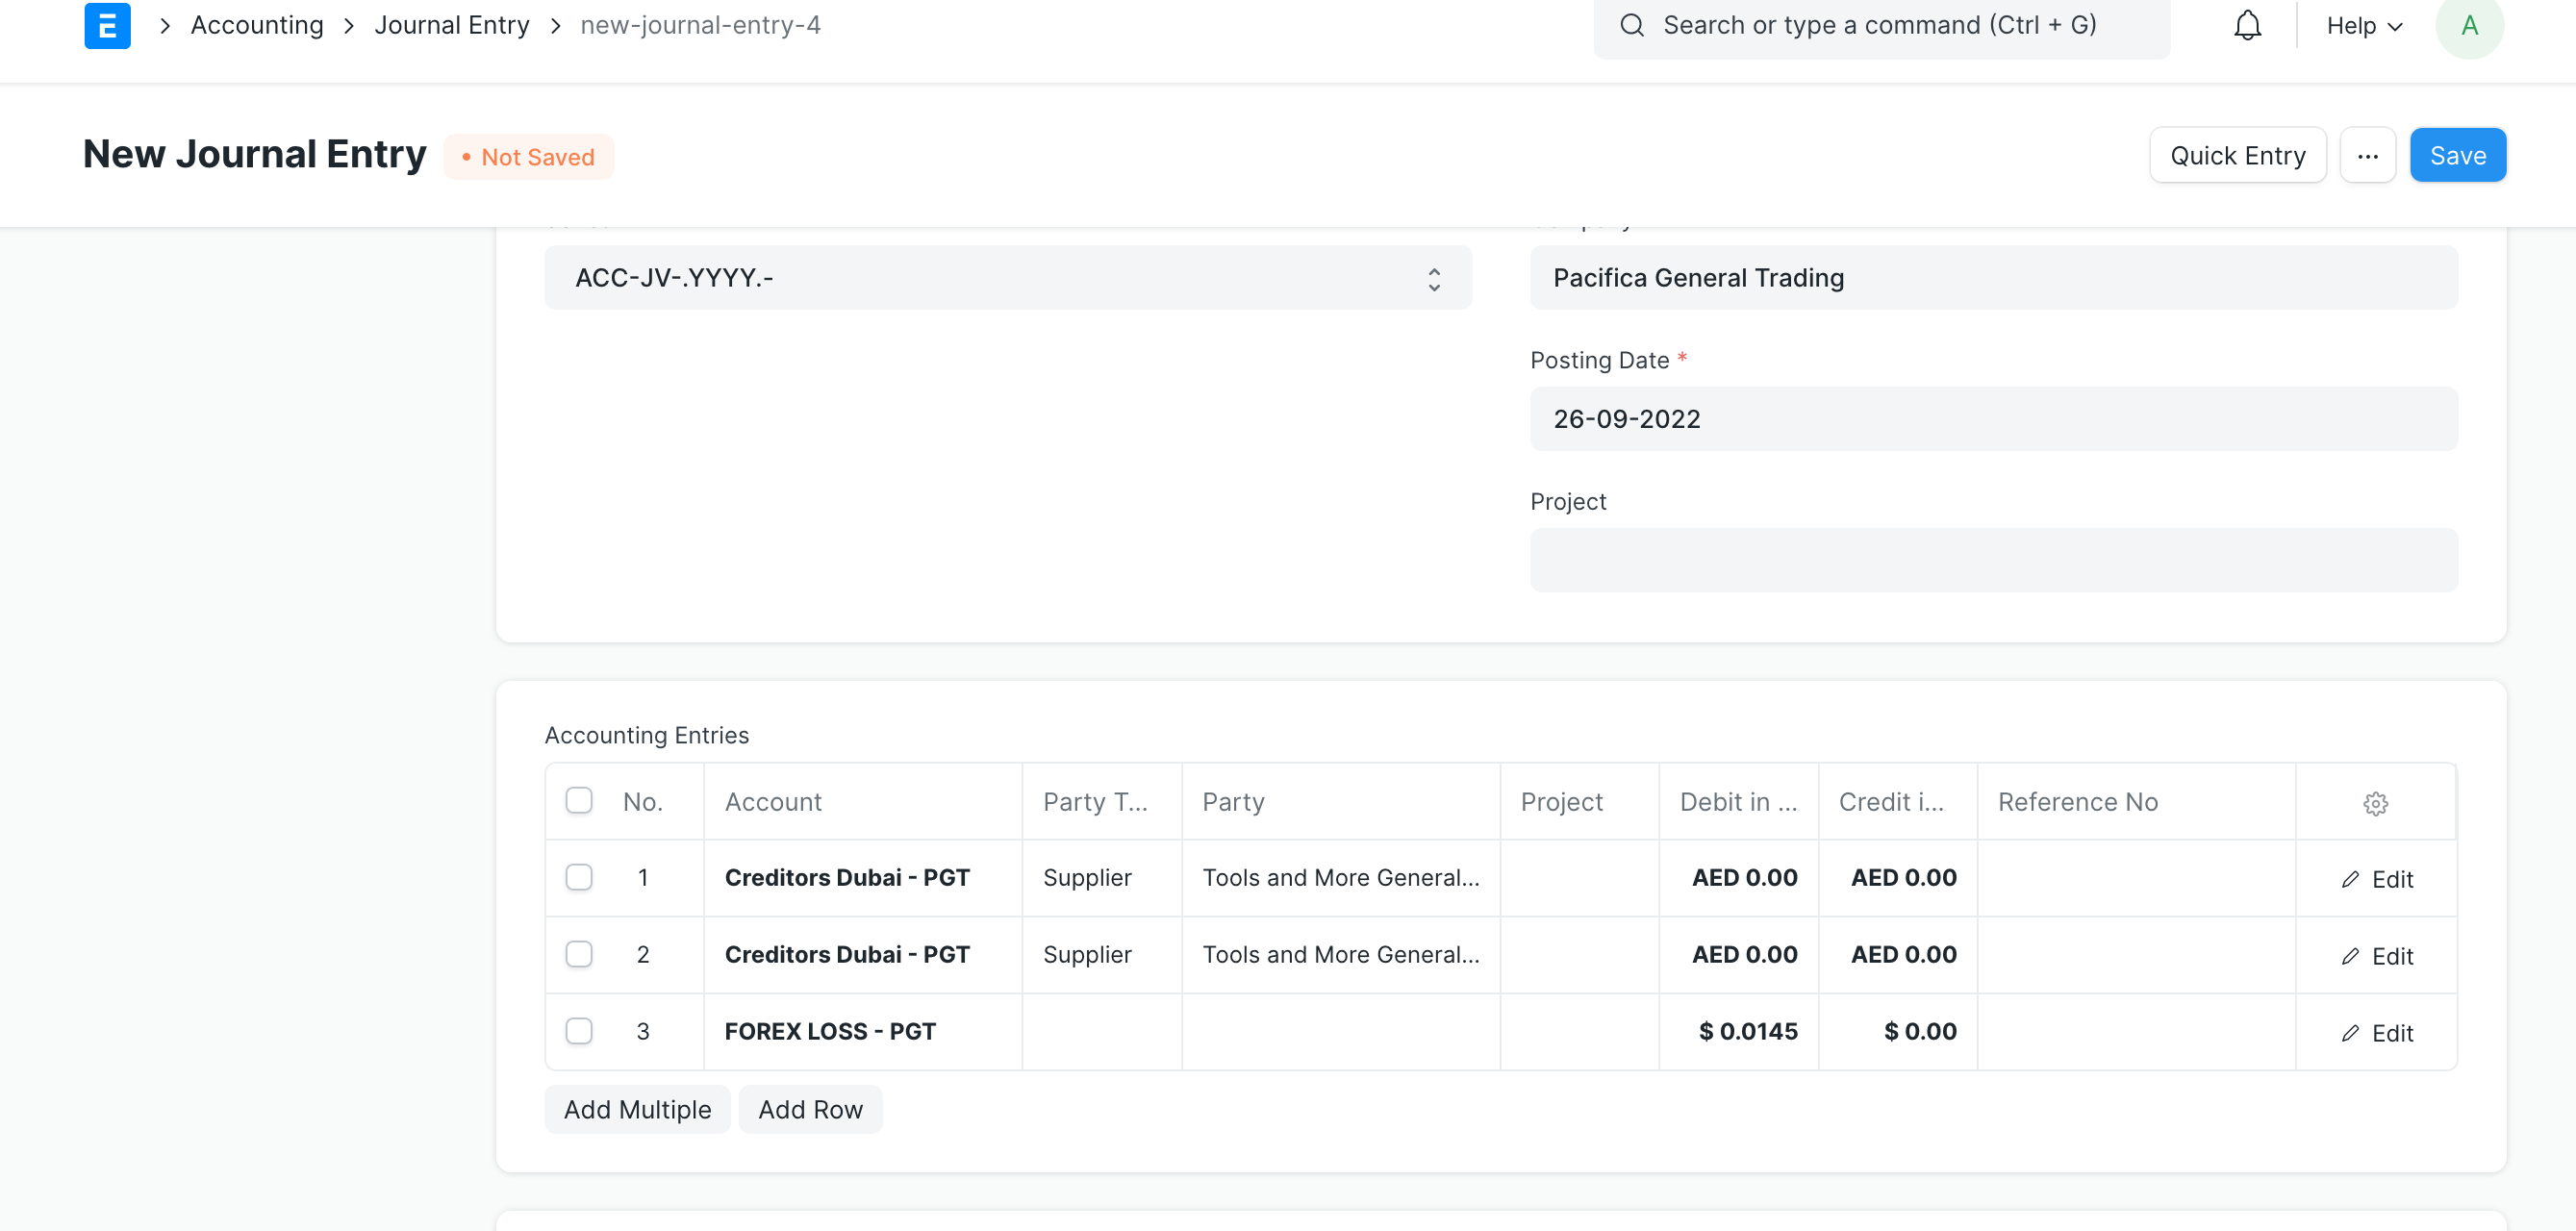Select the FOREX LOSS - PGT account cell
2576x1231 pixels.
click(x=862, y=1032)
